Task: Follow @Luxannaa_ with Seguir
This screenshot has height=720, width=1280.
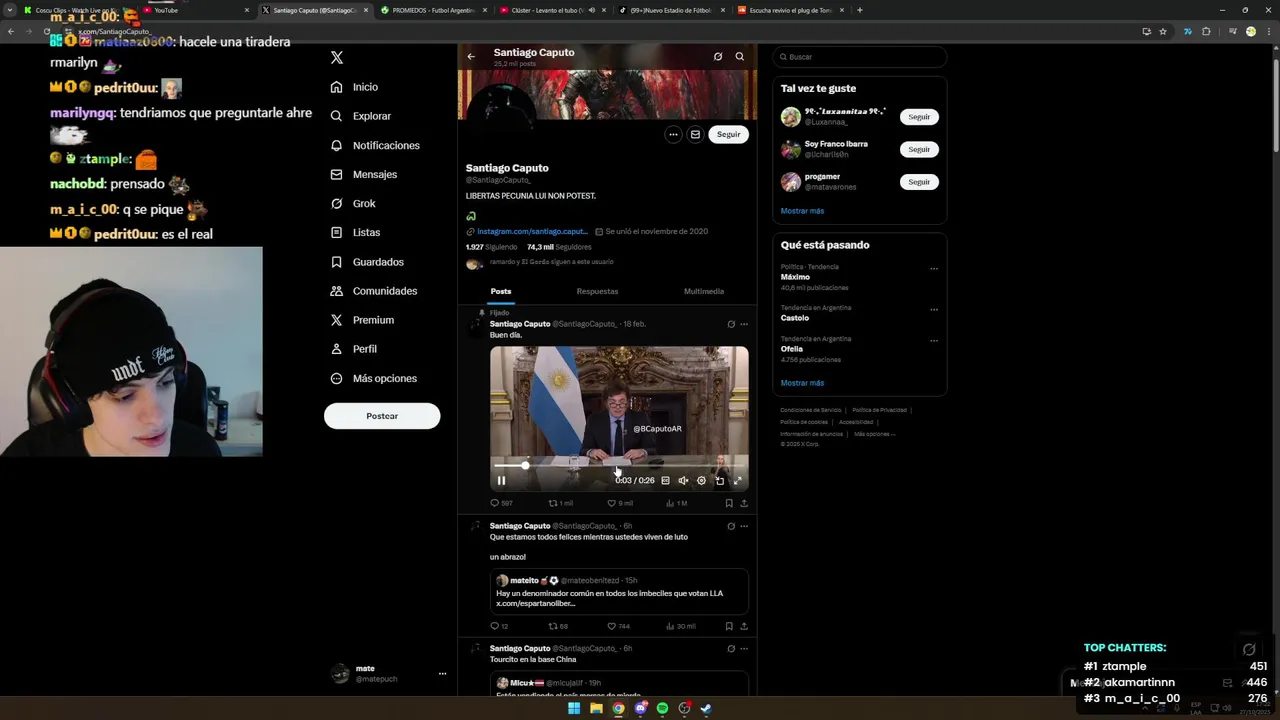Action: 919,117
